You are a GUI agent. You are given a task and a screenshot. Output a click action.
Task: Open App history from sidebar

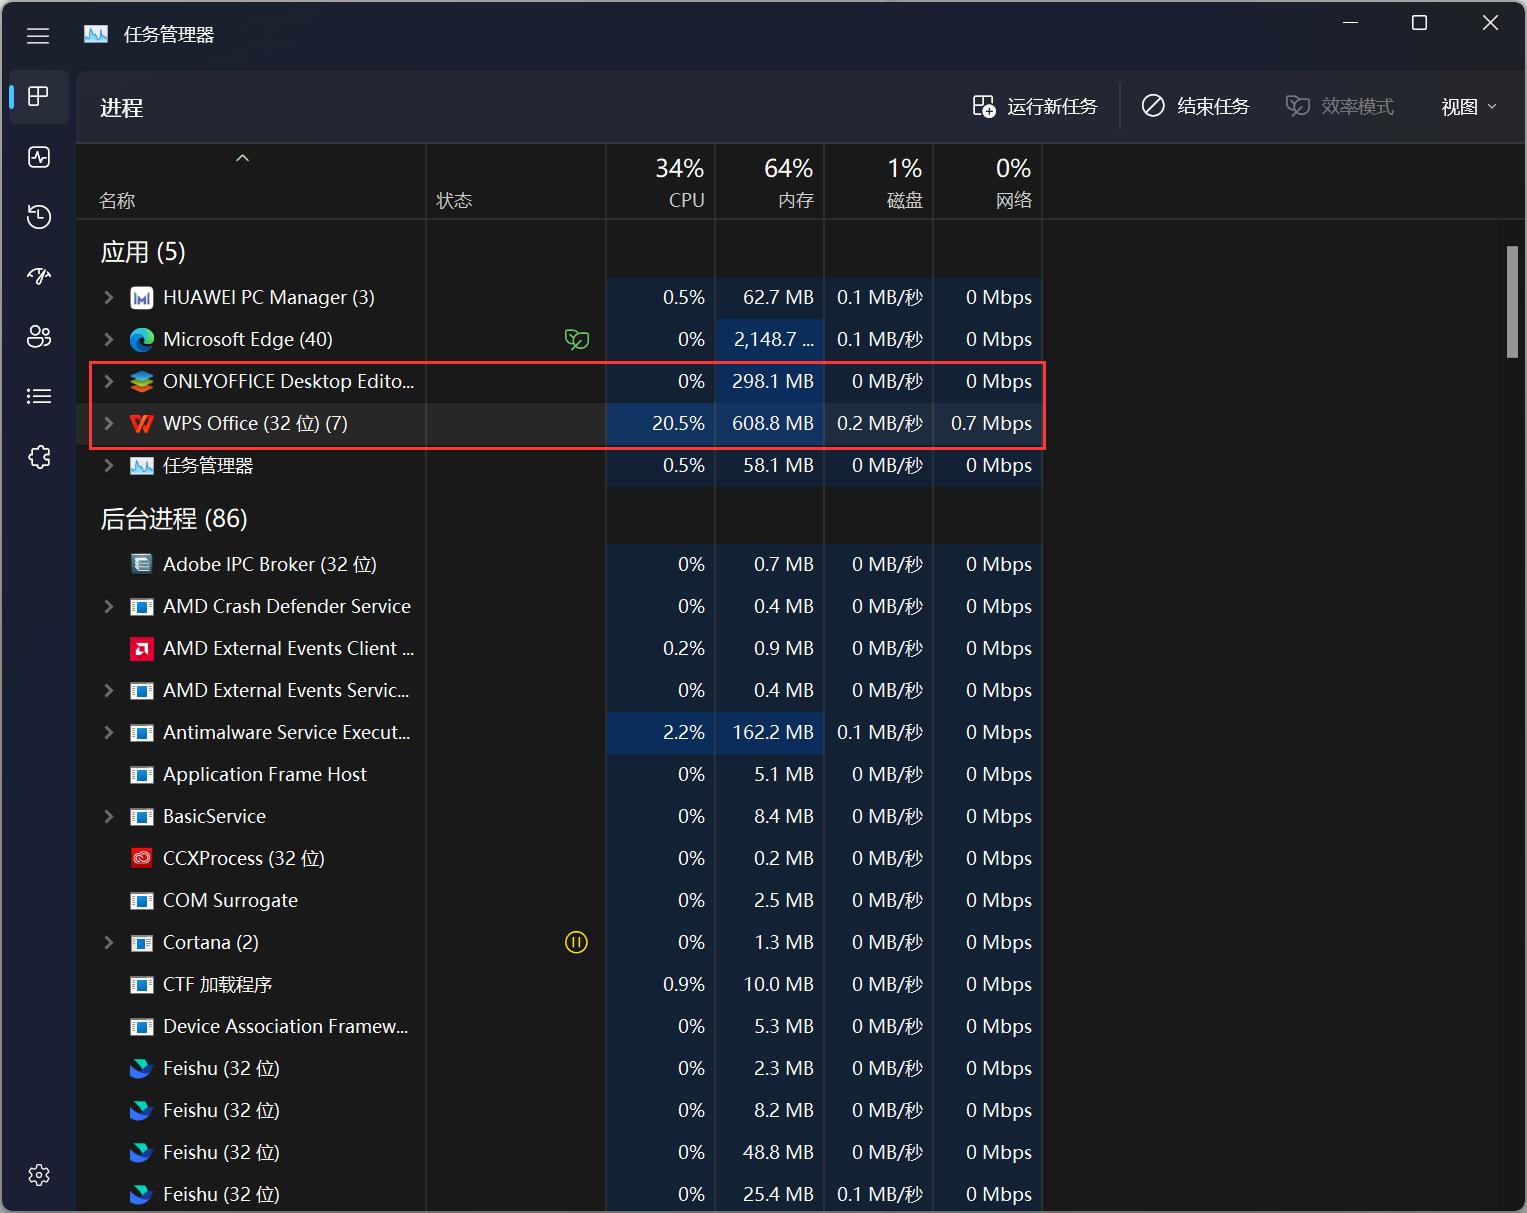click(x=39, y=217)
